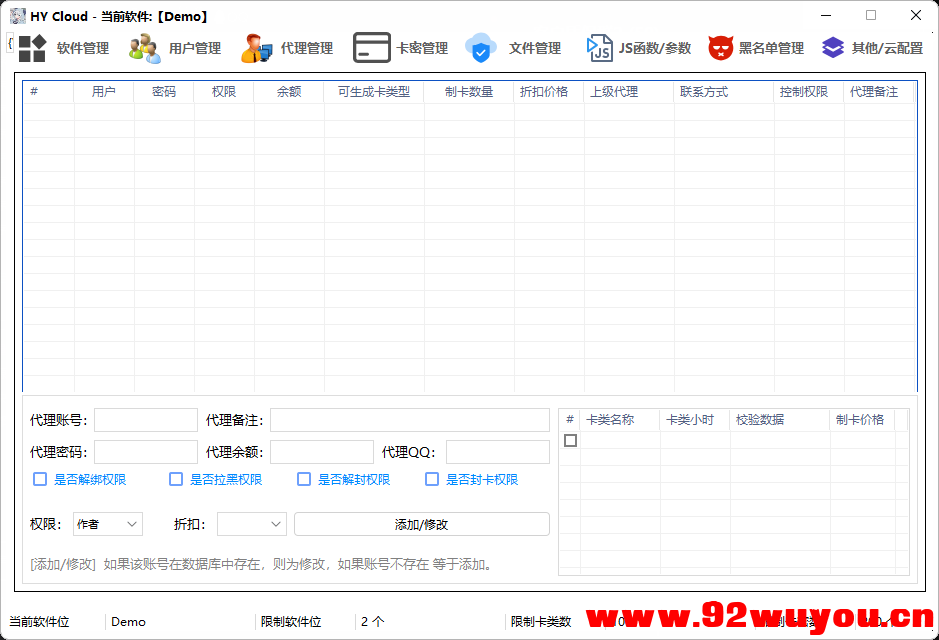
Task: Check the 是否解封权限 option
Action: click(304, 479)
